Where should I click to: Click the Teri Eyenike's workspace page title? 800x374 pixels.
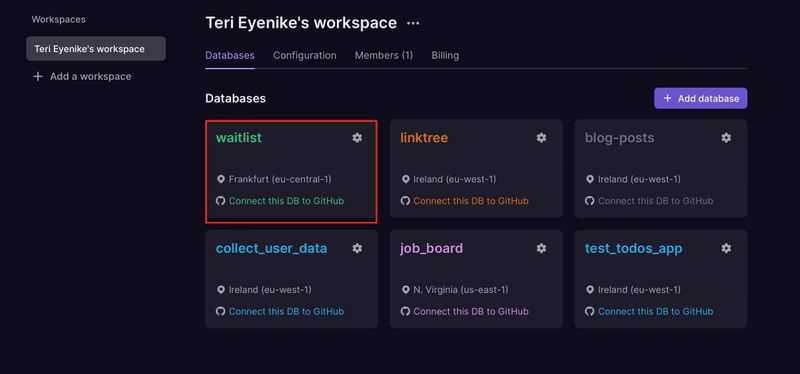click(301, 23)
